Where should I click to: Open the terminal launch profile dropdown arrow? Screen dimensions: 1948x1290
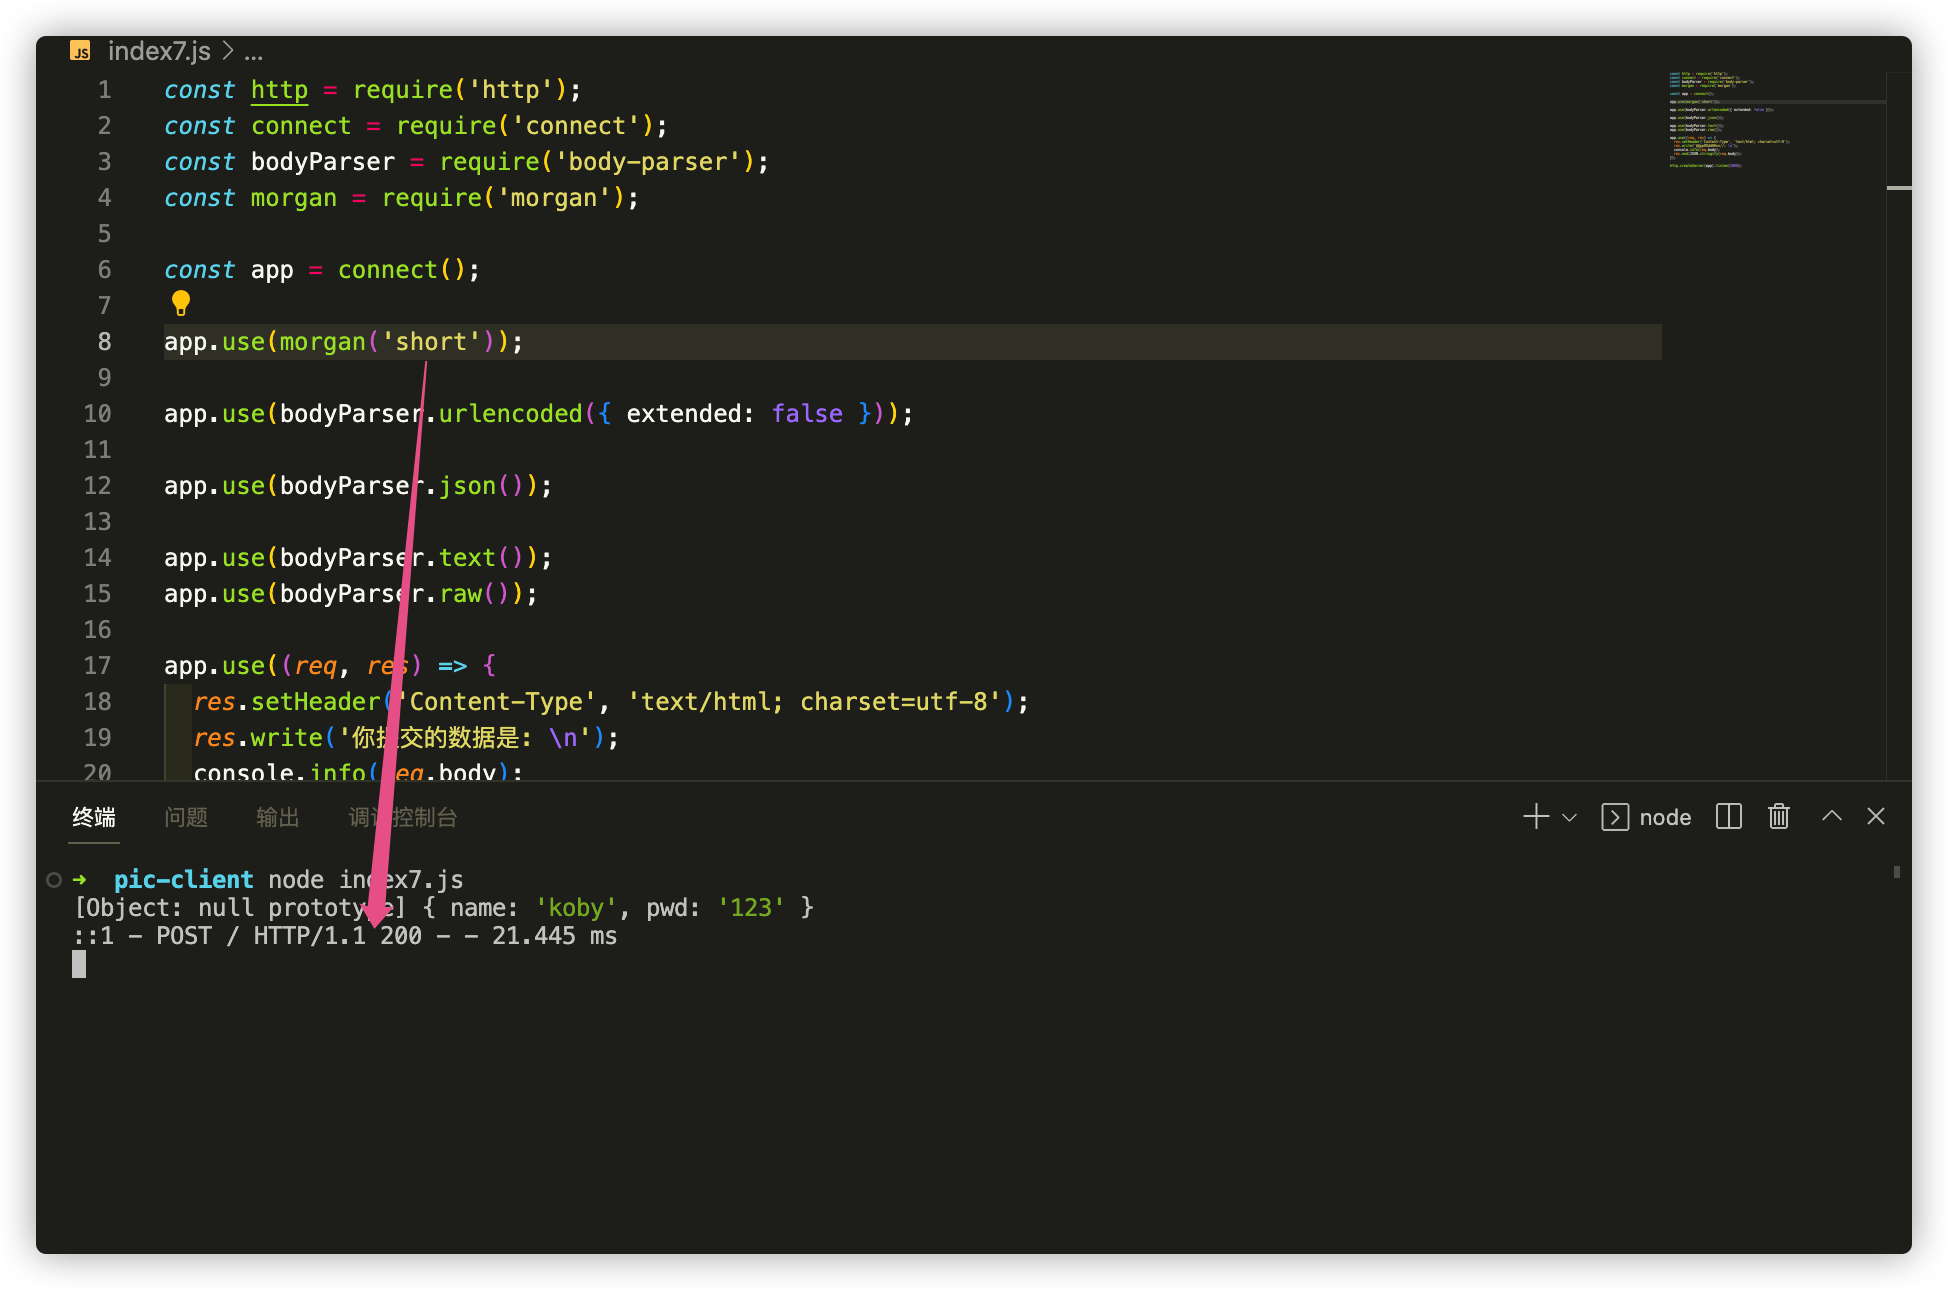[1569, 818]
